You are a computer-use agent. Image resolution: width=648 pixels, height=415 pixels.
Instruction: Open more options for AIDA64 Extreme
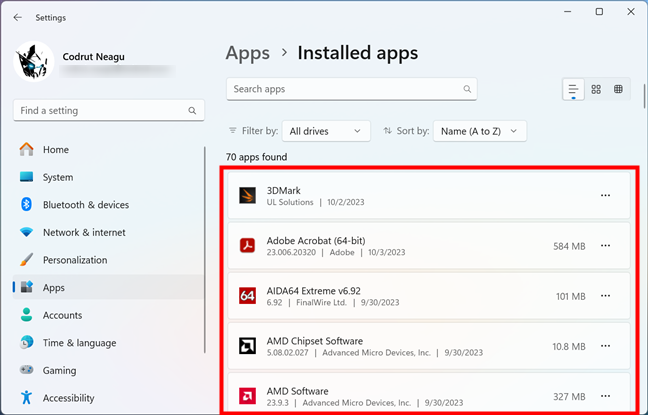(605, 296)
